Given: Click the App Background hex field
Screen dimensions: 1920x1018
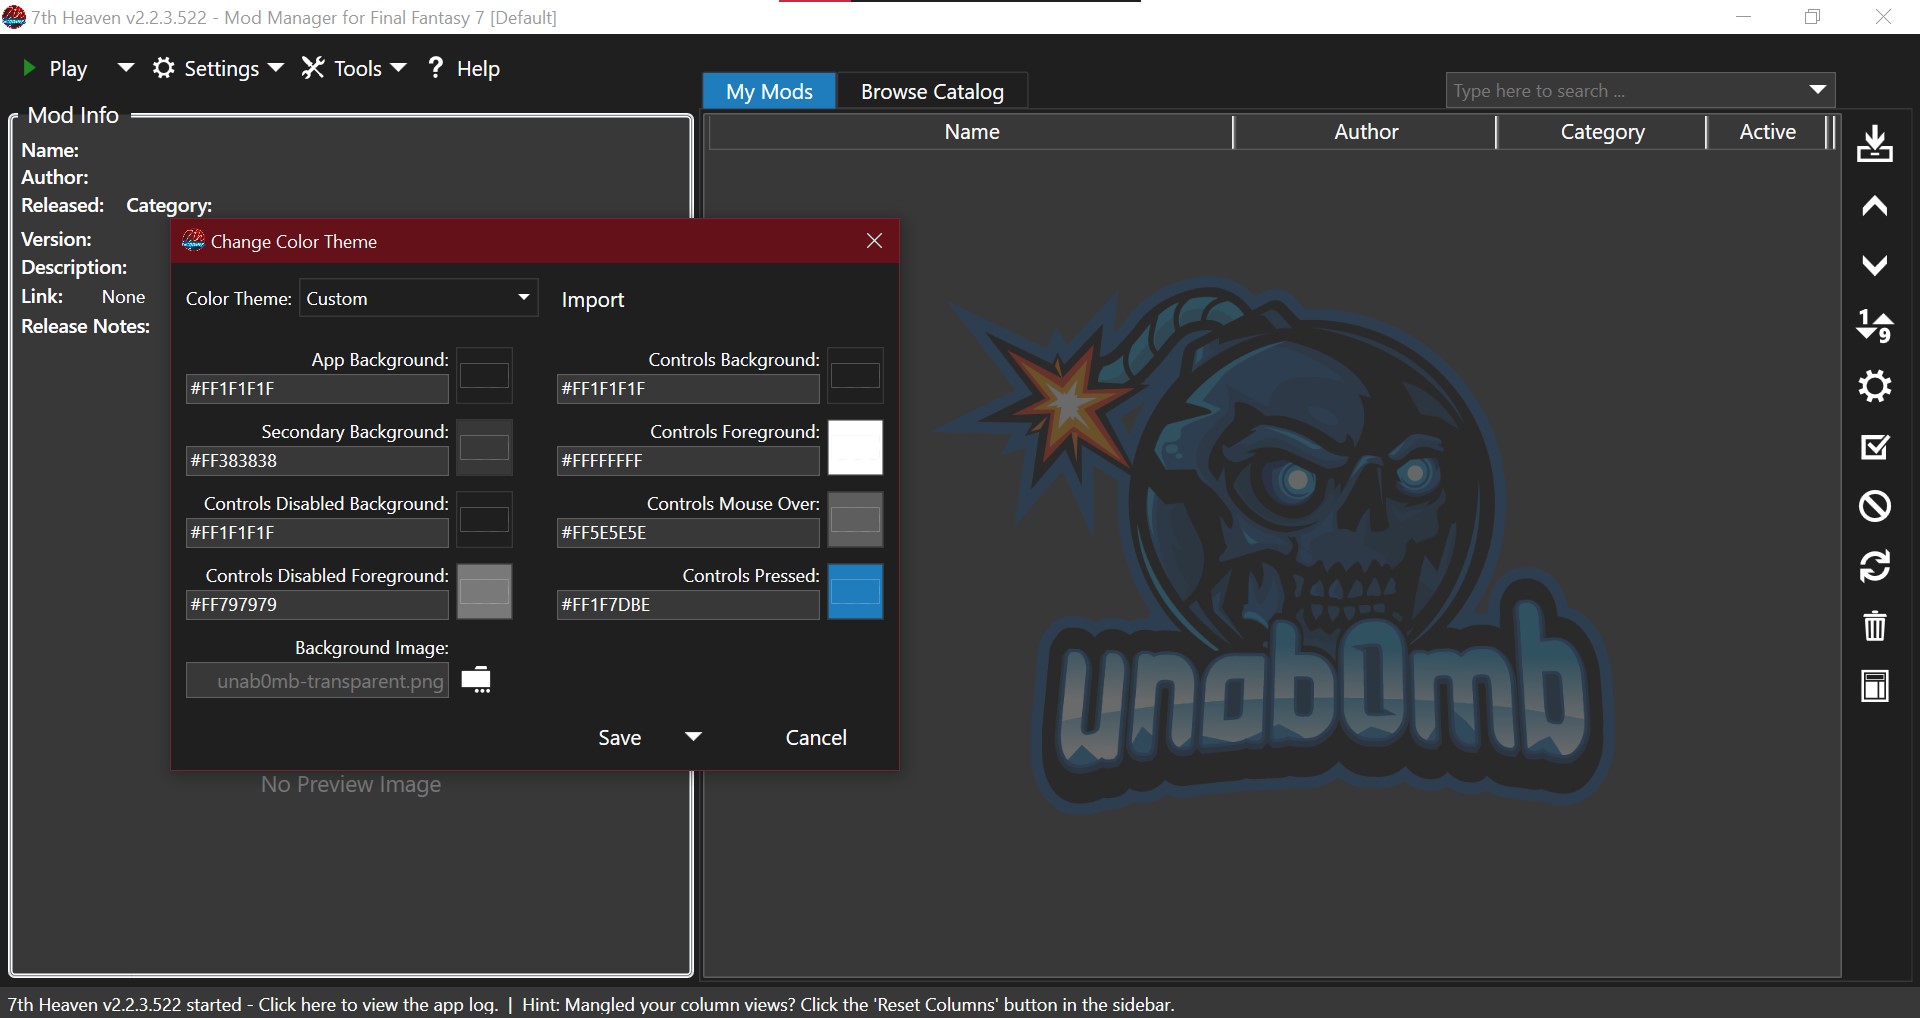Looking at the screenshot, I should tap(317, 389).
